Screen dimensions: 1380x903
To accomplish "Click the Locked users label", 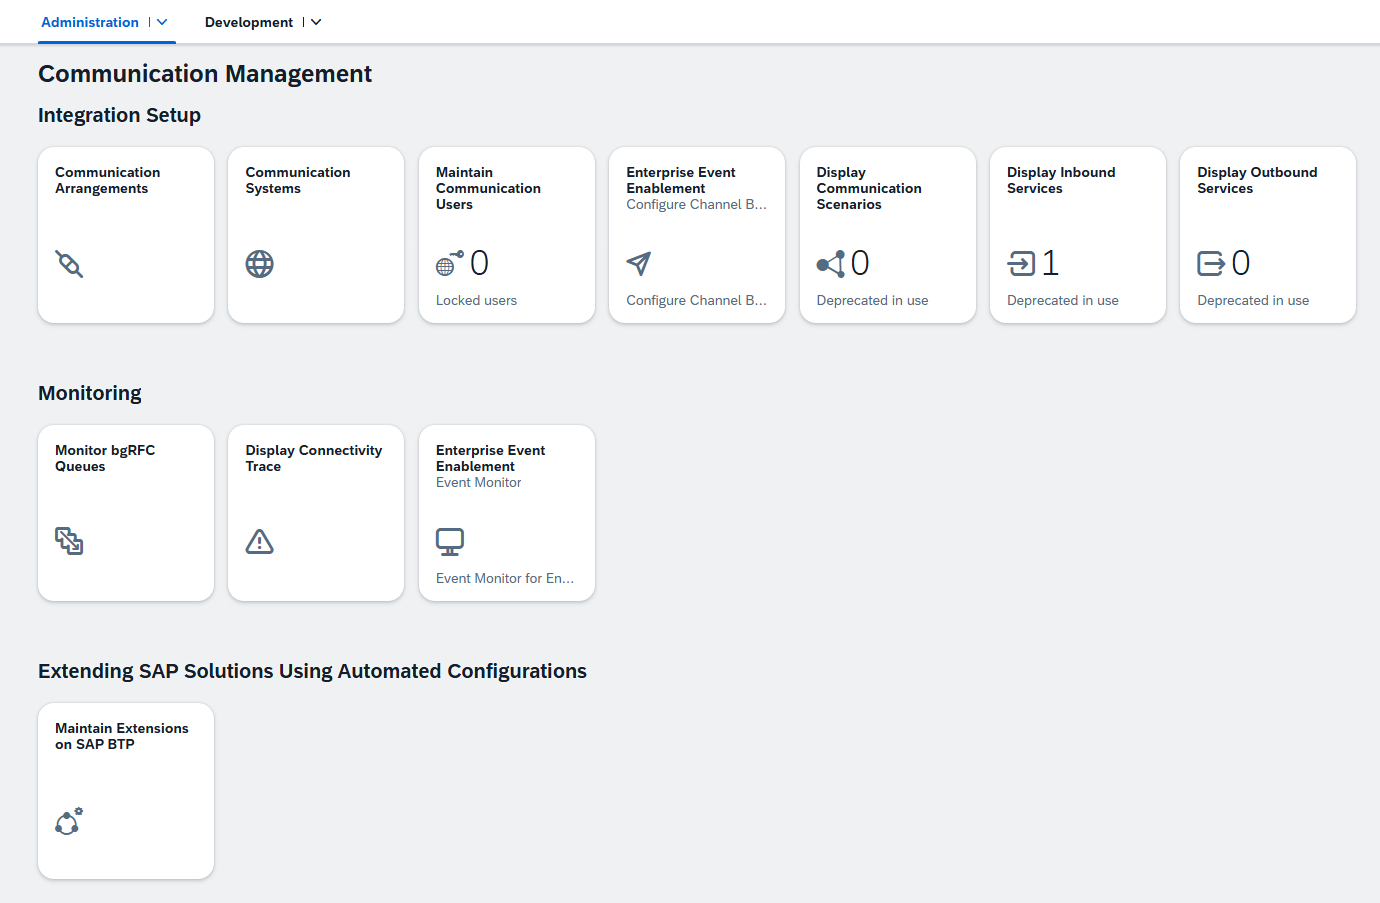I will point(476,300).
